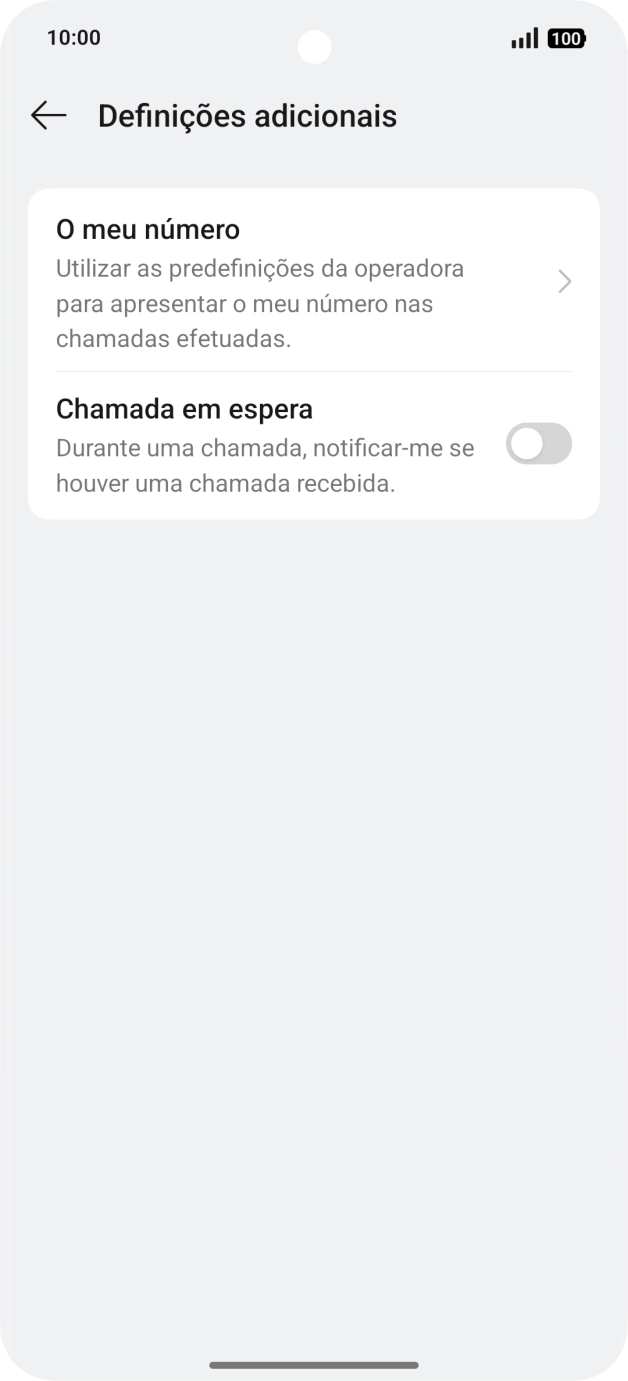The image size is (628, 1381).
Task: Click the back arrow icon
Action: [48, 115]
